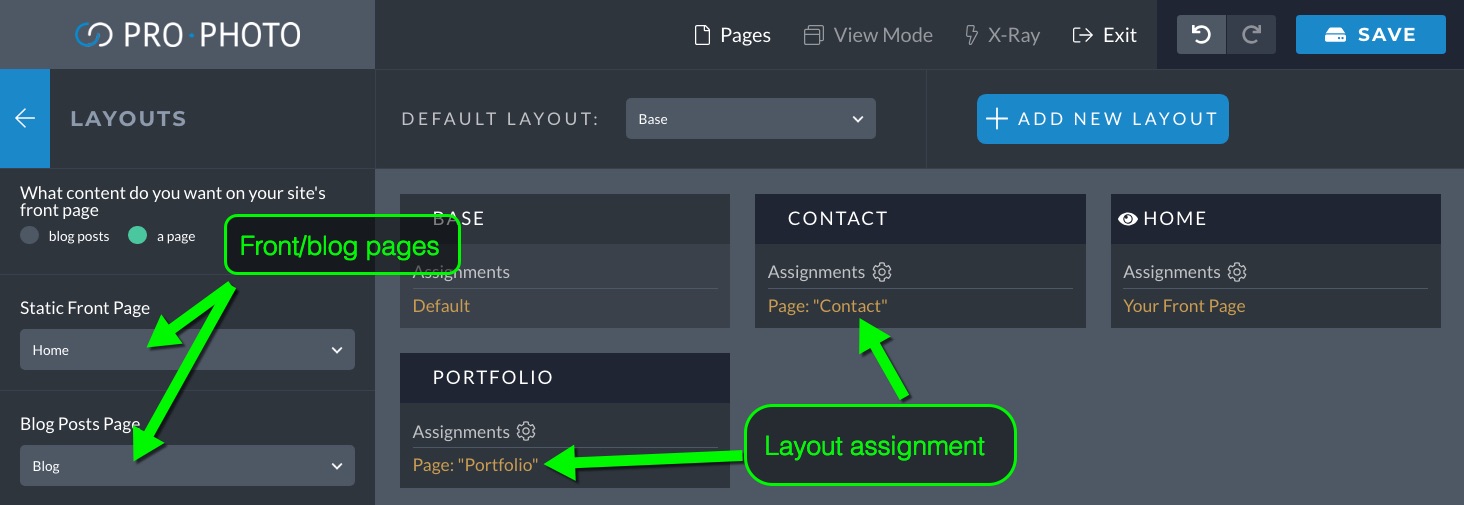Click the LAYOUTS panel heading

click(x=128, y=118)
